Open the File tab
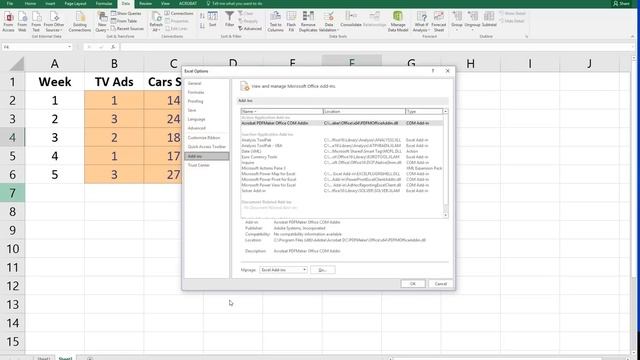 coord(9,4)
